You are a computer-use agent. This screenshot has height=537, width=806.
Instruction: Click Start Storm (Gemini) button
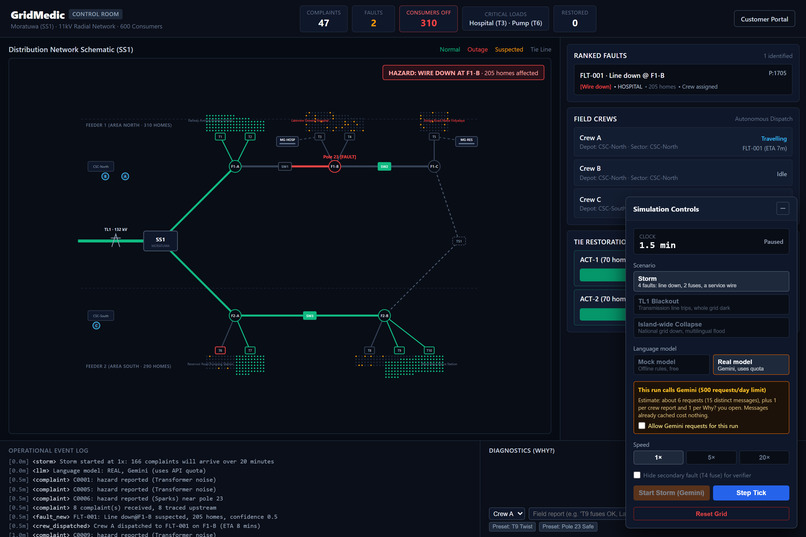pyautogui.click(x=671, y=493)
